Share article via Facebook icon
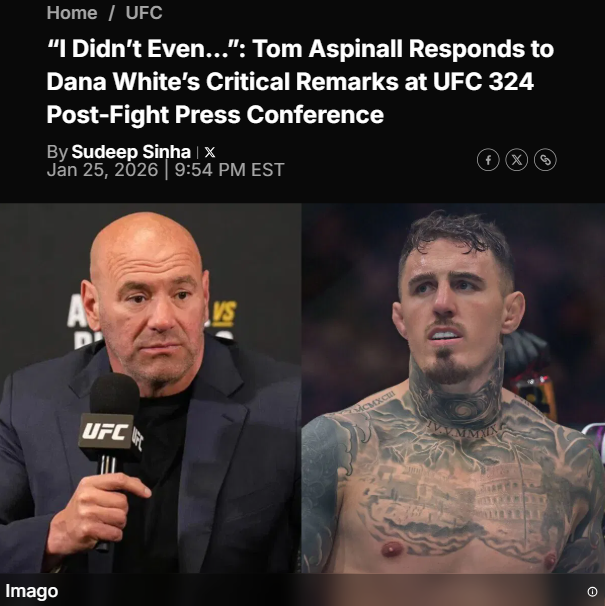Image resolution: width=605 pixels, height=606 pixels. pyautogui.click(x=488, y=160)
